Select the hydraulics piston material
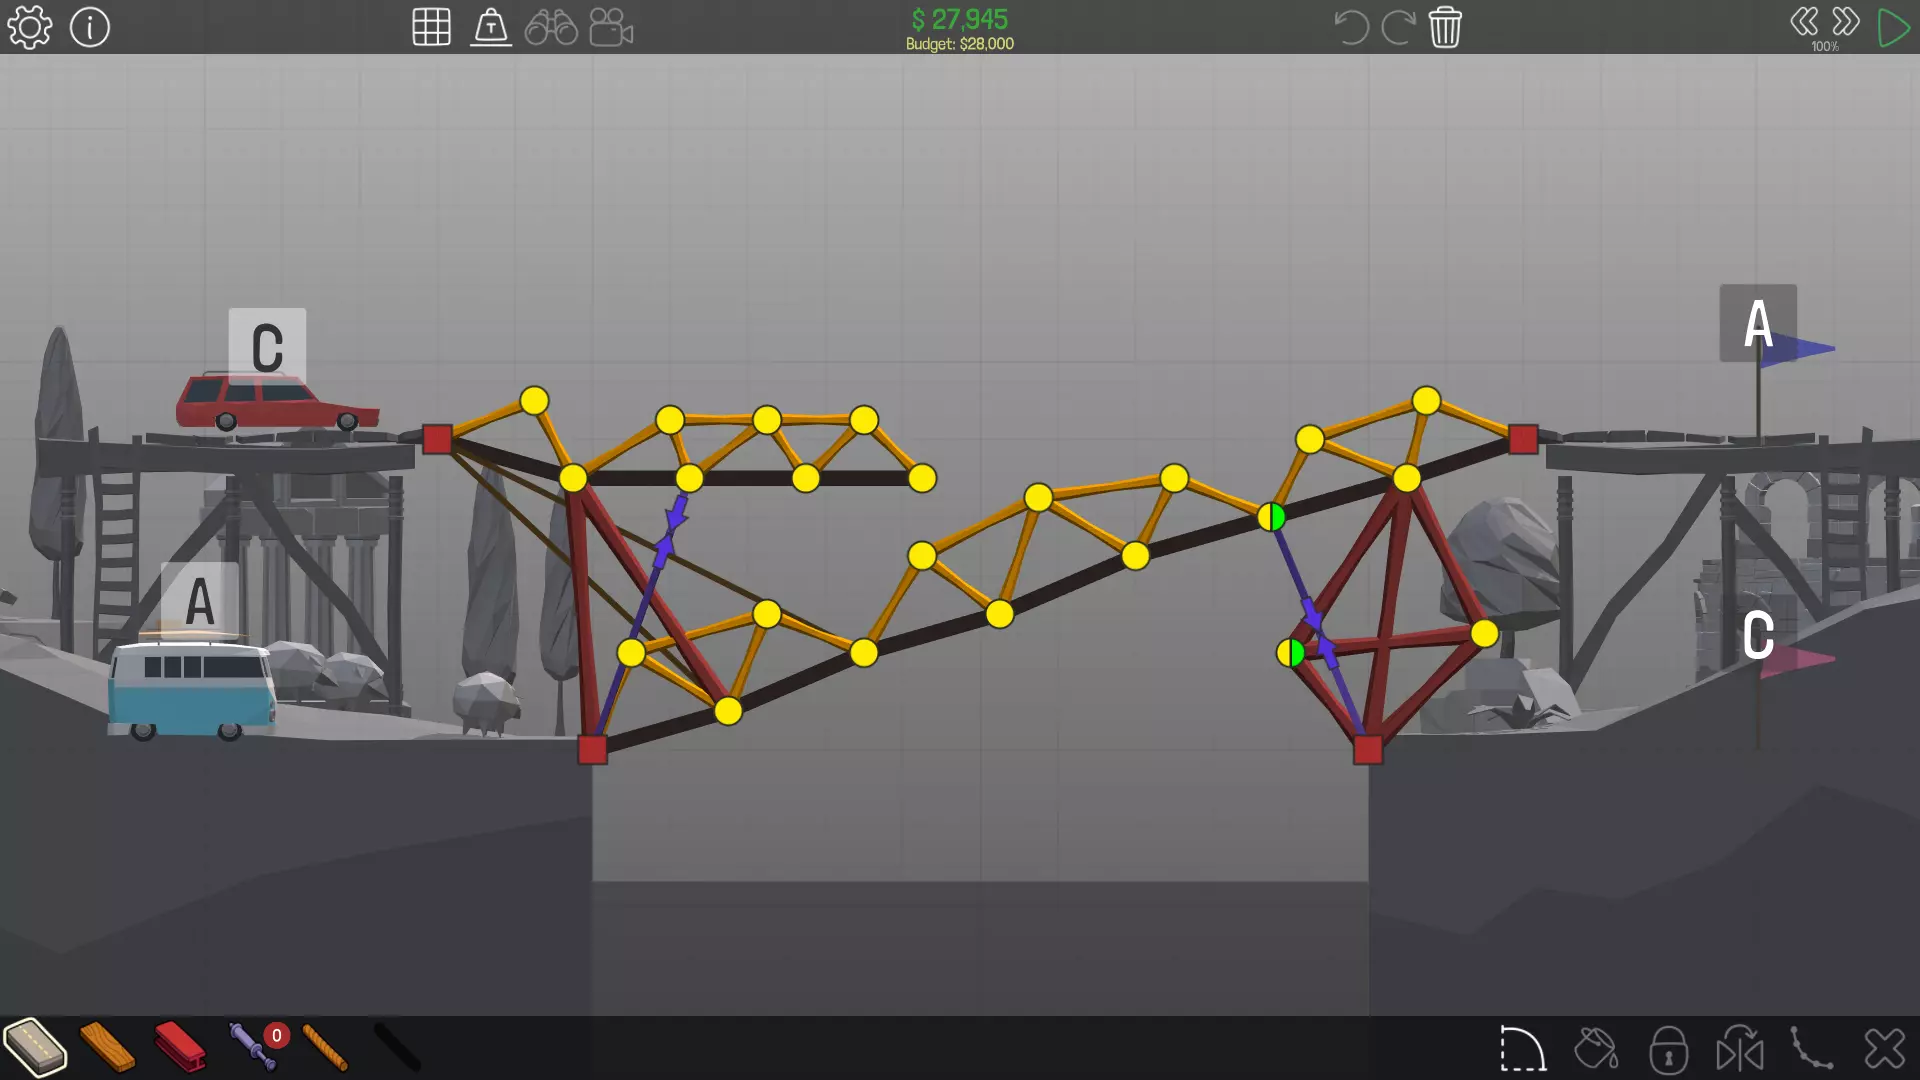Image resolution: width=1920 pixels, height=1080 pixels. pos(252,1047)
